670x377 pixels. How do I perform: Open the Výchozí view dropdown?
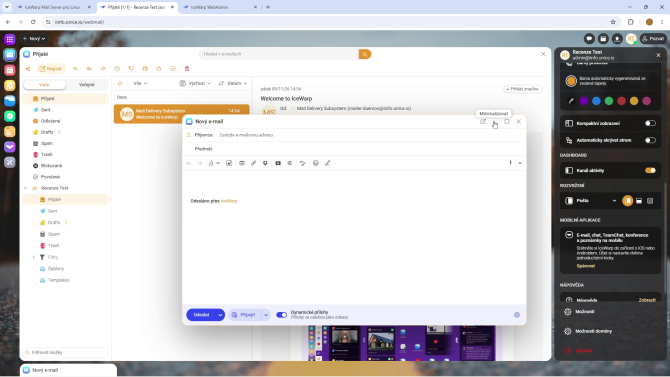pos(195,83)
